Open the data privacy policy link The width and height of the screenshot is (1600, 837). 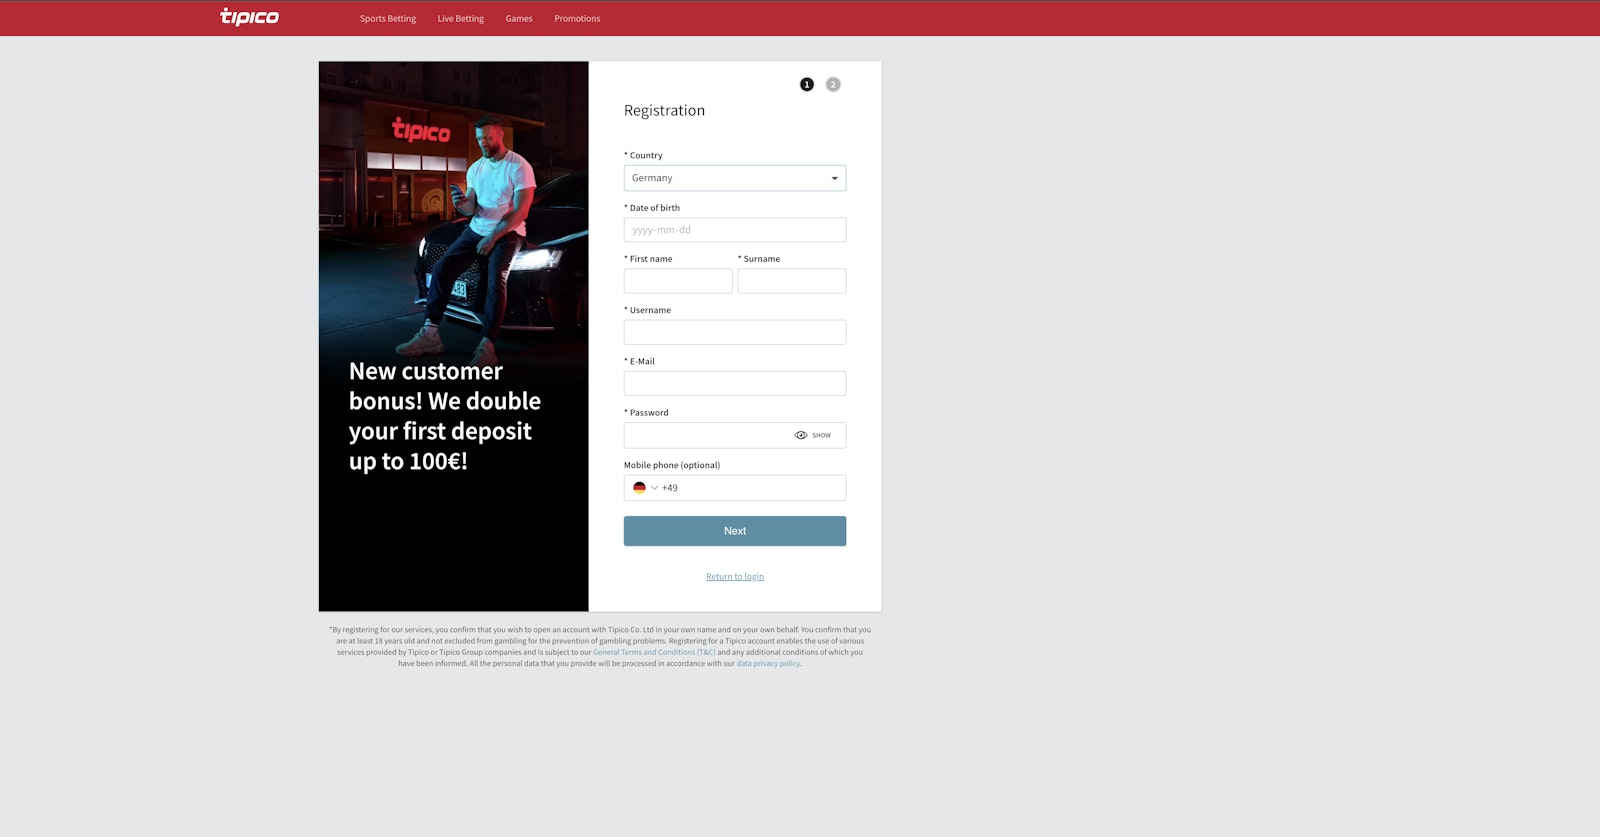(x=768, y=663)
